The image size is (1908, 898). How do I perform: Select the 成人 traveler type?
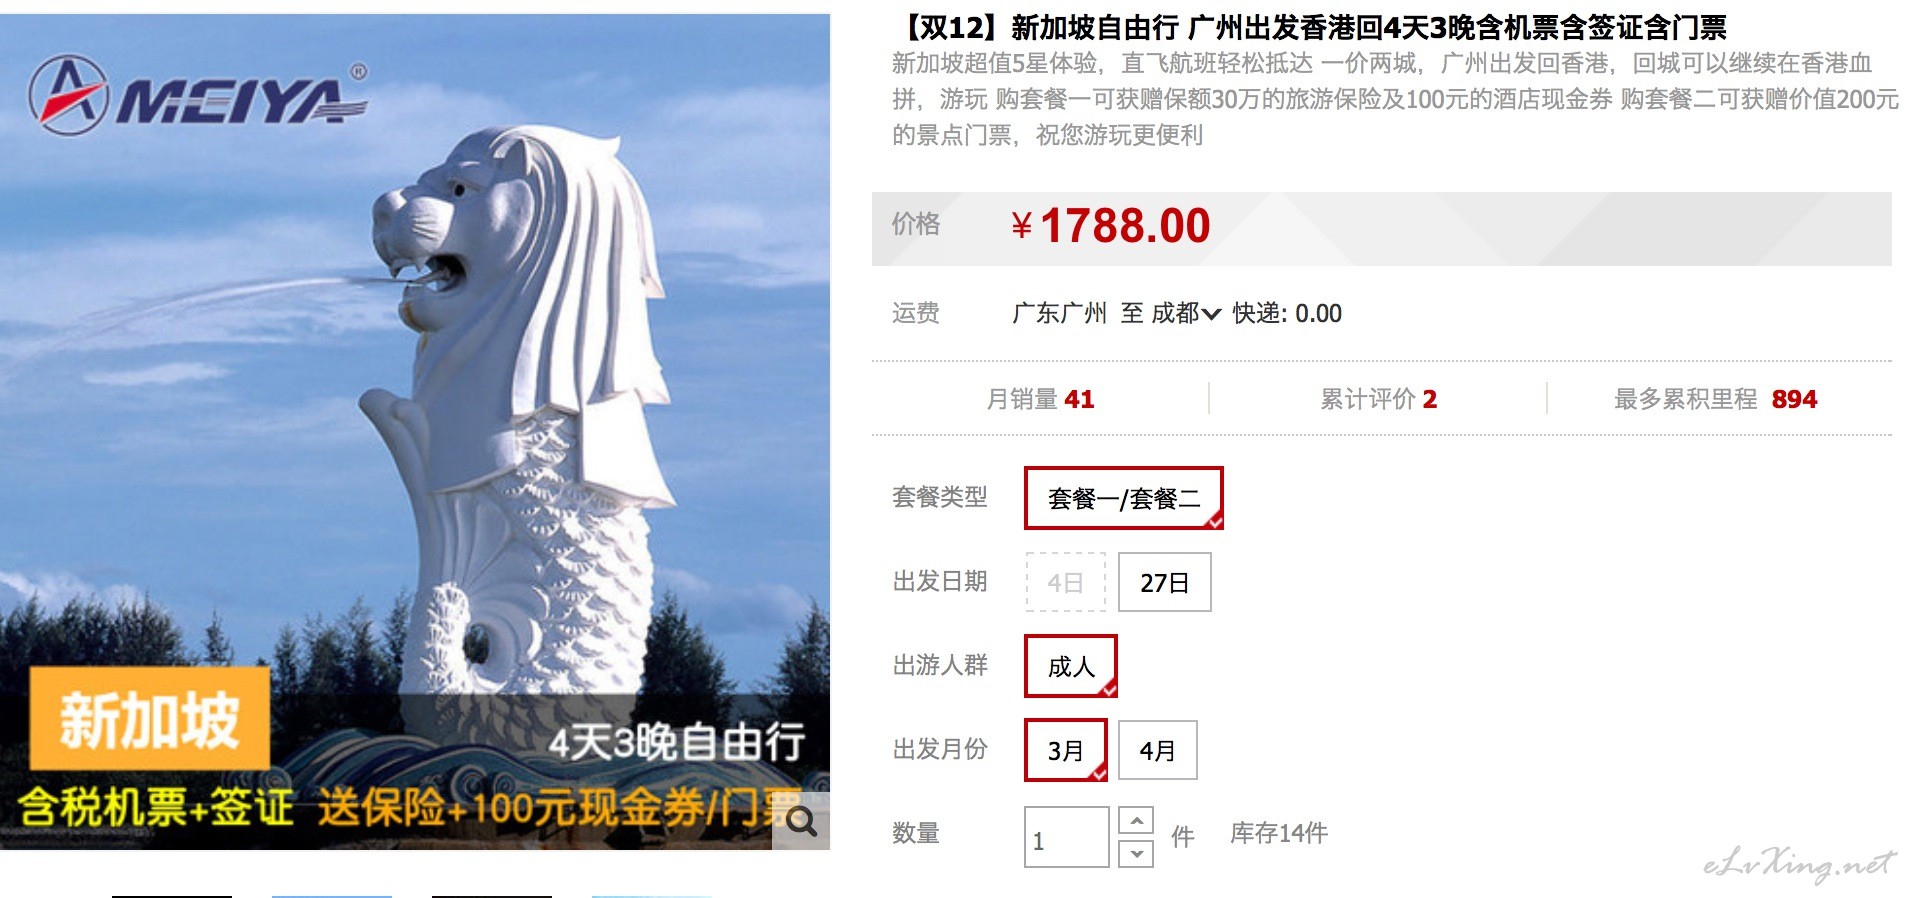tap(1070, 666)
